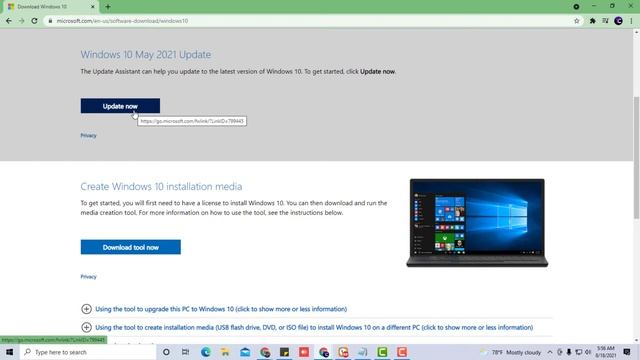Click the vertical page scrollbar thumb

coord(636,158)
